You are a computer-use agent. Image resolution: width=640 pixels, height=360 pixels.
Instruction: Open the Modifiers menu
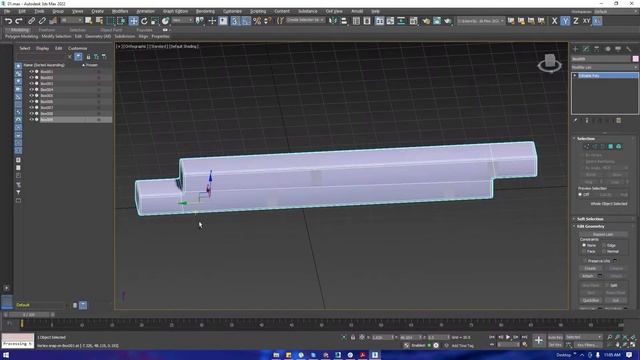[x=120, y=11]
